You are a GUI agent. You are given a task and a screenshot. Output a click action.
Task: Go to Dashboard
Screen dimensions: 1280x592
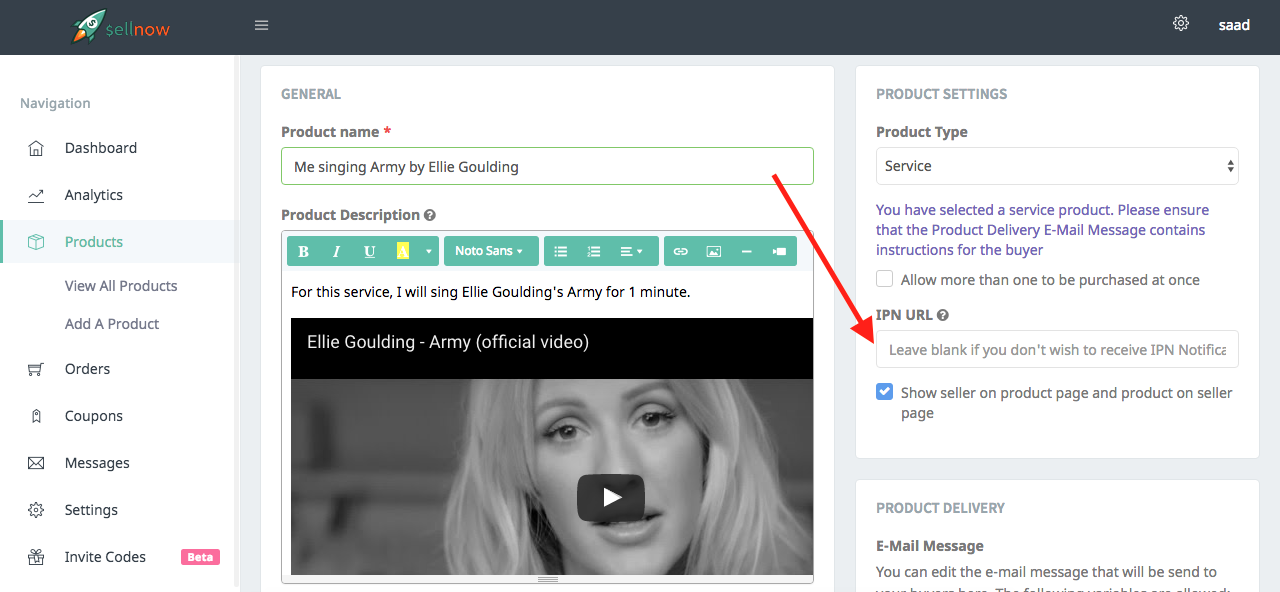pos(101,148)
